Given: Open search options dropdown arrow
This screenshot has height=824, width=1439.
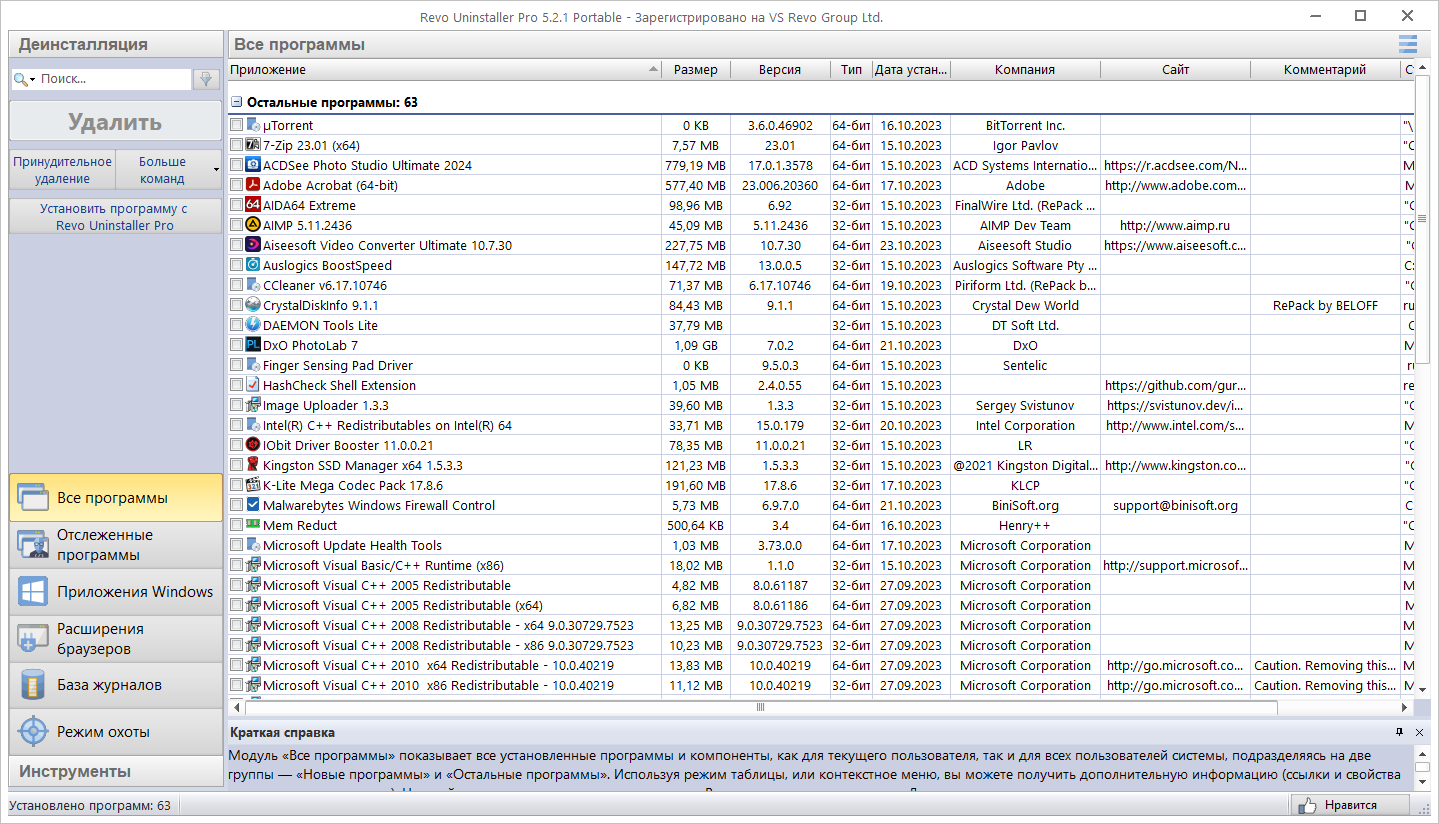Looking at the screenshot, I should coord(33,80).
